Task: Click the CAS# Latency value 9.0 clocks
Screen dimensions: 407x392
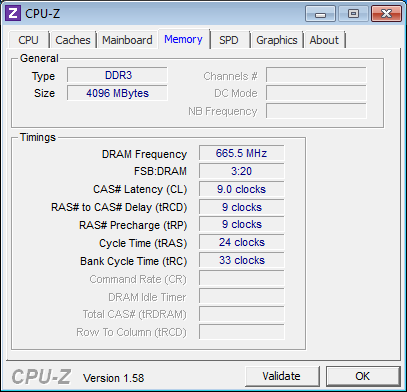Action: pos(242,189)
